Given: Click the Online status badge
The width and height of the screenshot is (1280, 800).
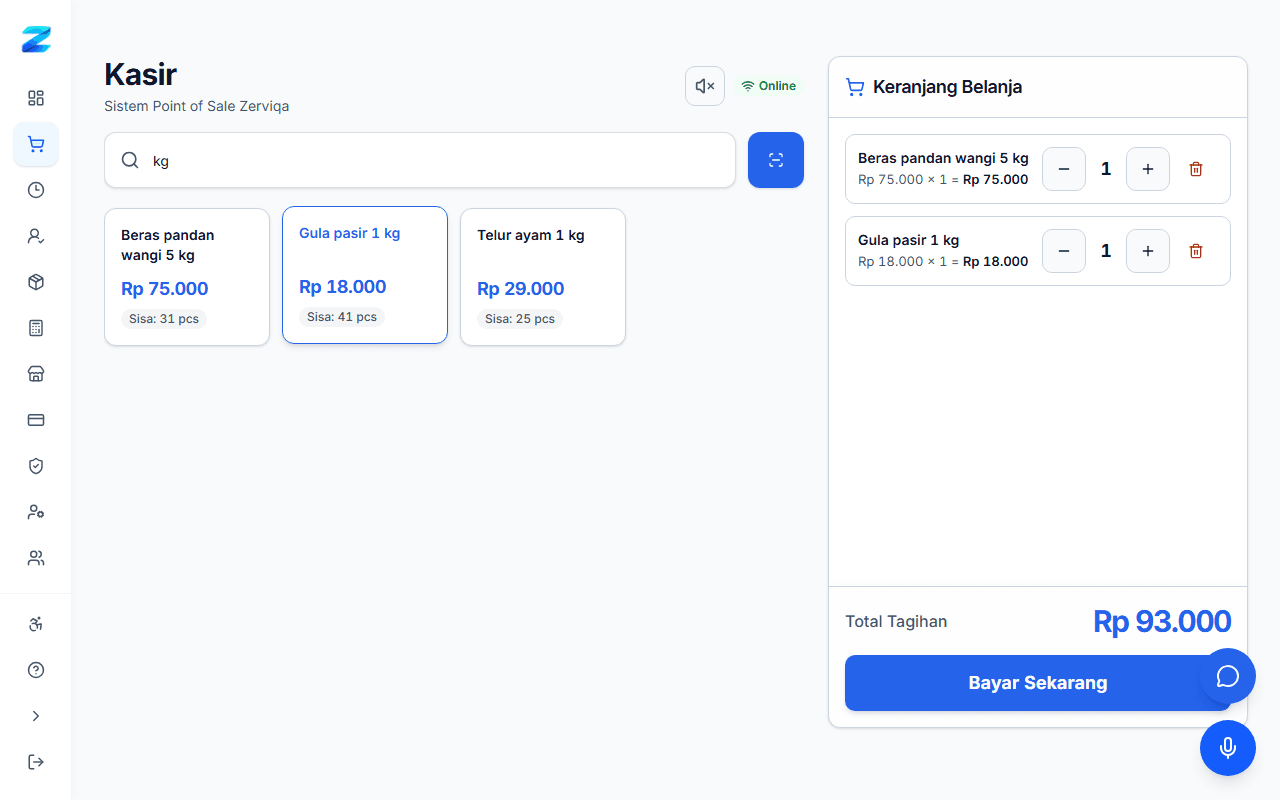Looking at the screenshot, I should pyautogui.click(x=768, y=86).
